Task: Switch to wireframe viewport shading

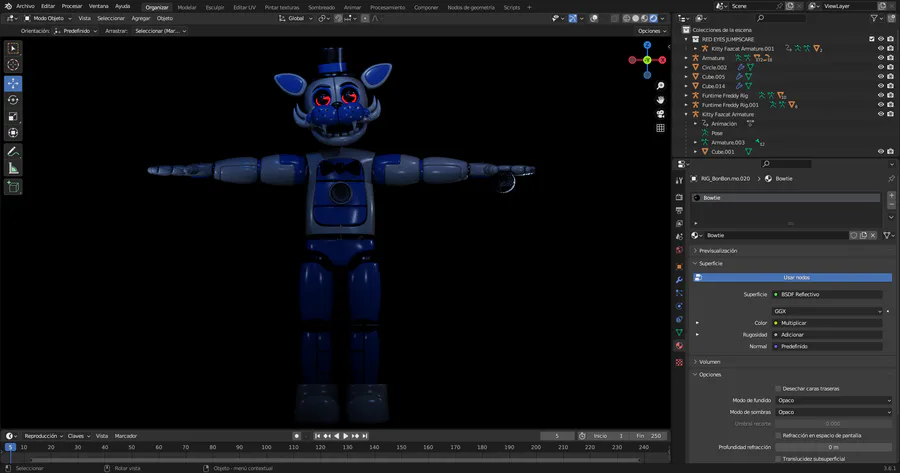Action: click(626, 18)
